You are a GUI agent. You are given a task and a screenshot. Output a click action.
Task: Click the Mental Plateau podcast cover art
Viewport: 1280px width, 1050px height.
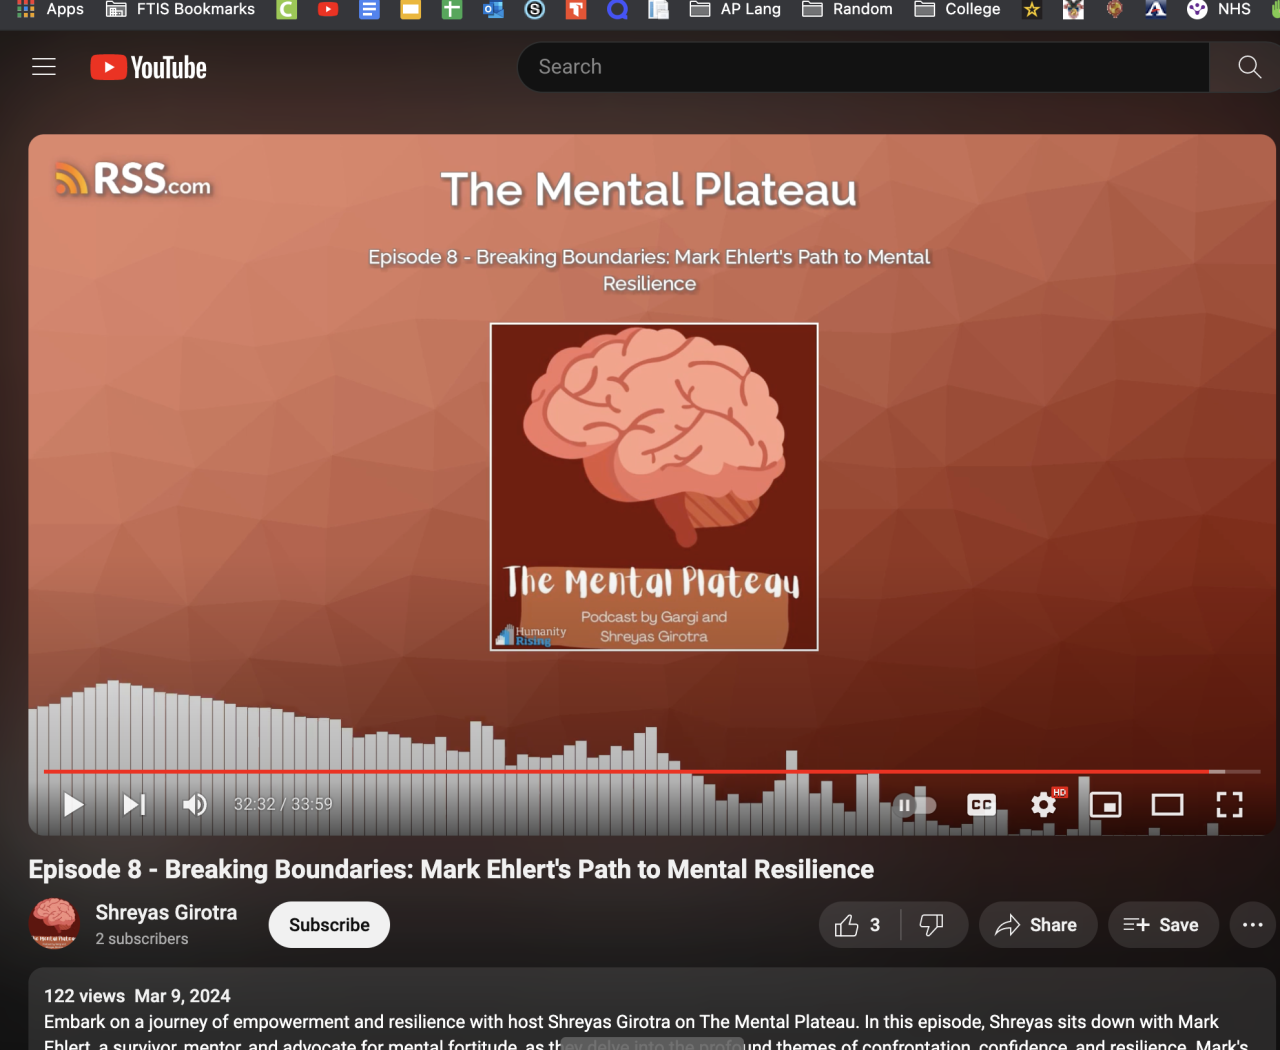coord(654,487)
